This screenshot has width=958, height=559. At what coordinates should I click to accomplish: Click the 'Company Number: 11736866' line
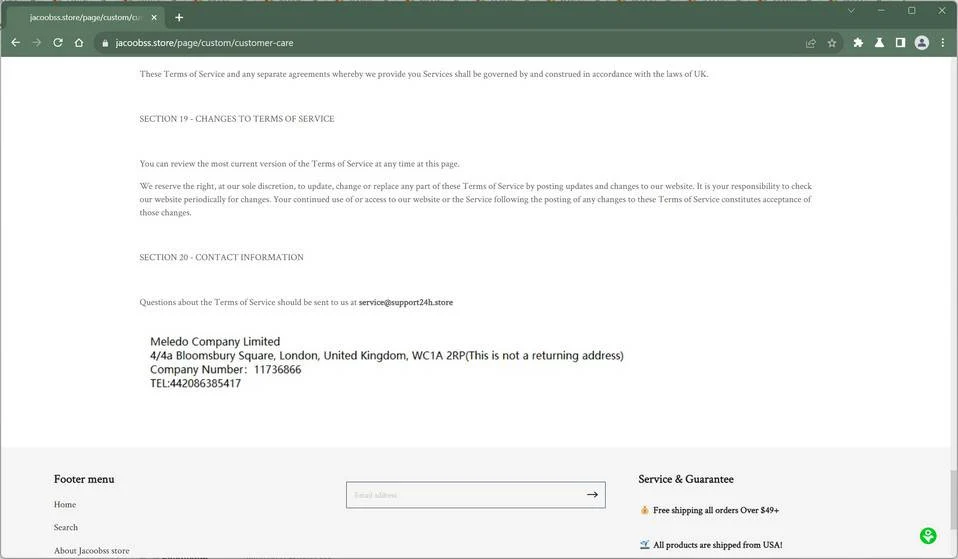225,370
